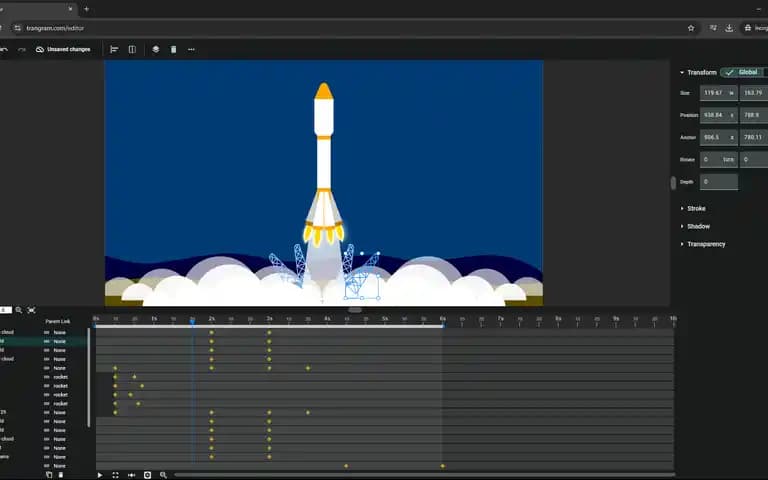Edit the Depth field
The width and height of the screenshot is (768, 480).
719,182
